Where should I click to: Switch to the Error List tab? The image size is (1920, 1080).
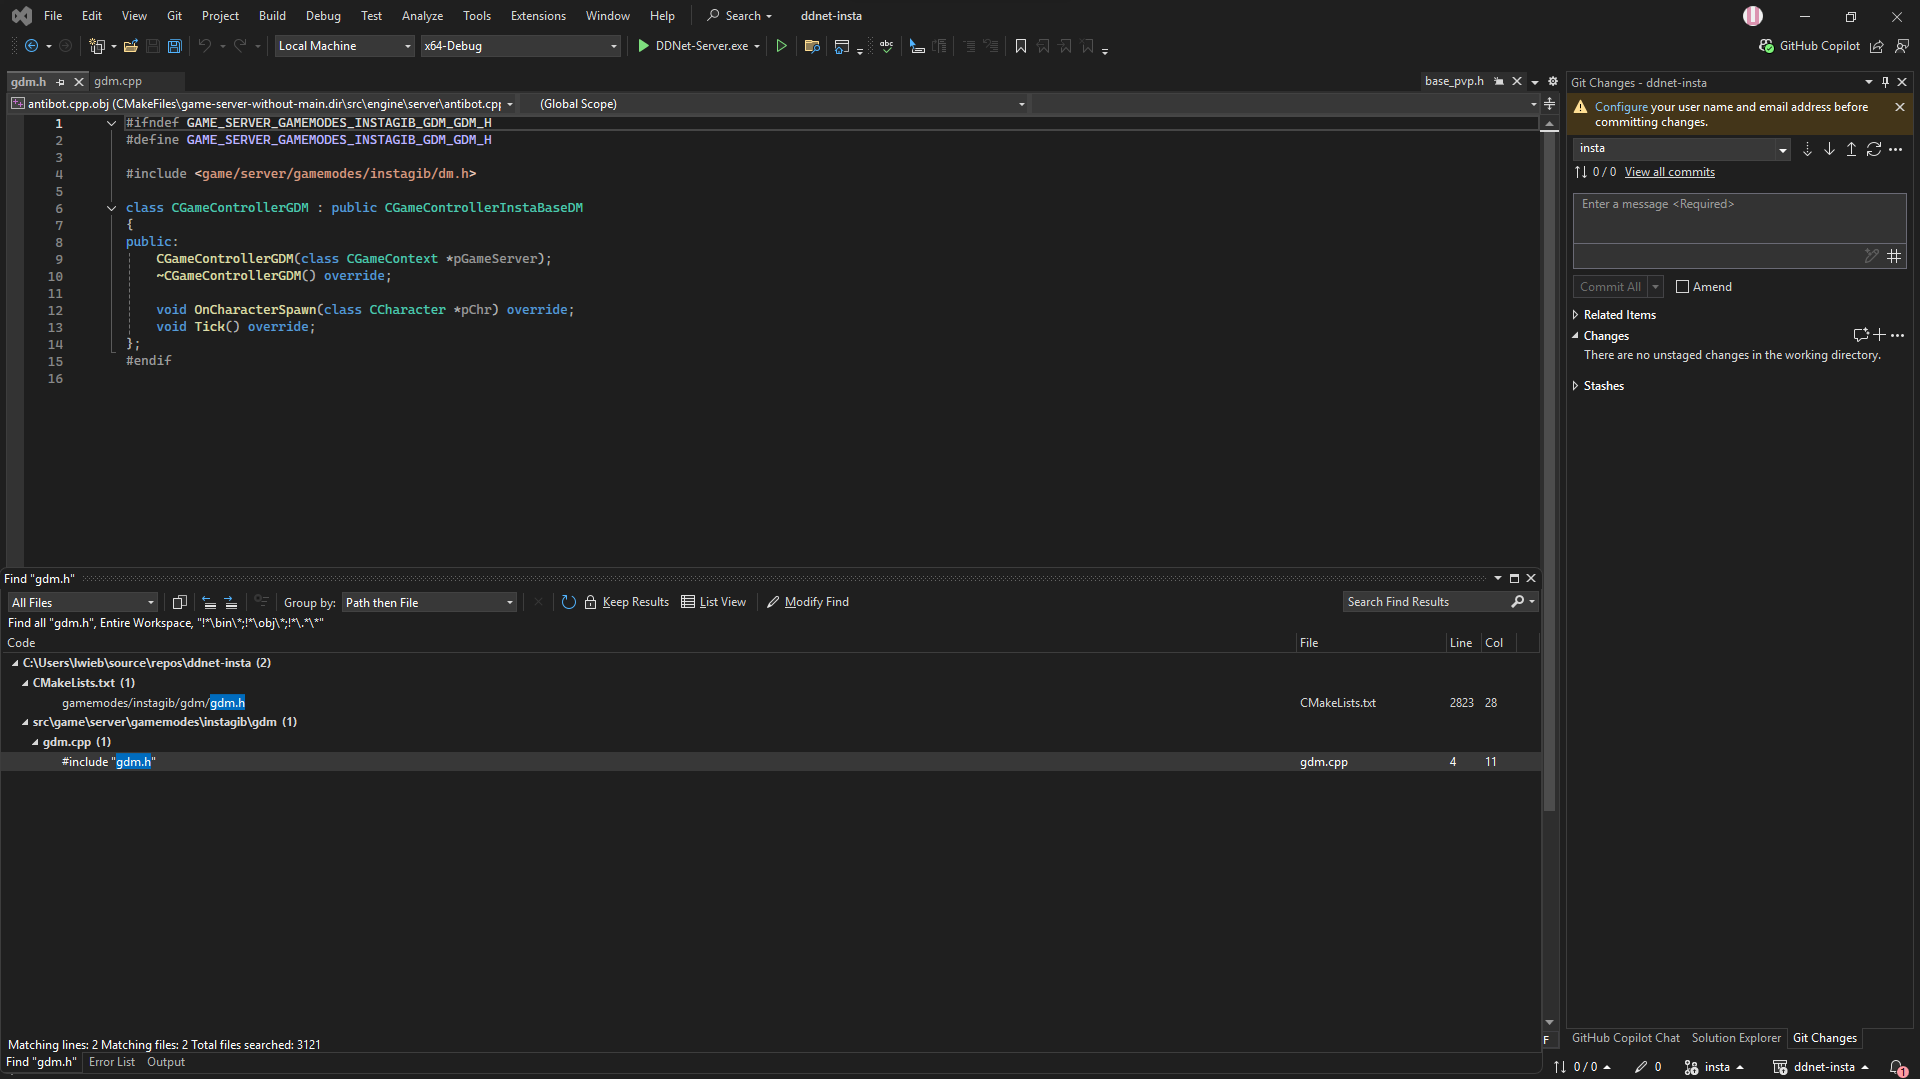111,1062
